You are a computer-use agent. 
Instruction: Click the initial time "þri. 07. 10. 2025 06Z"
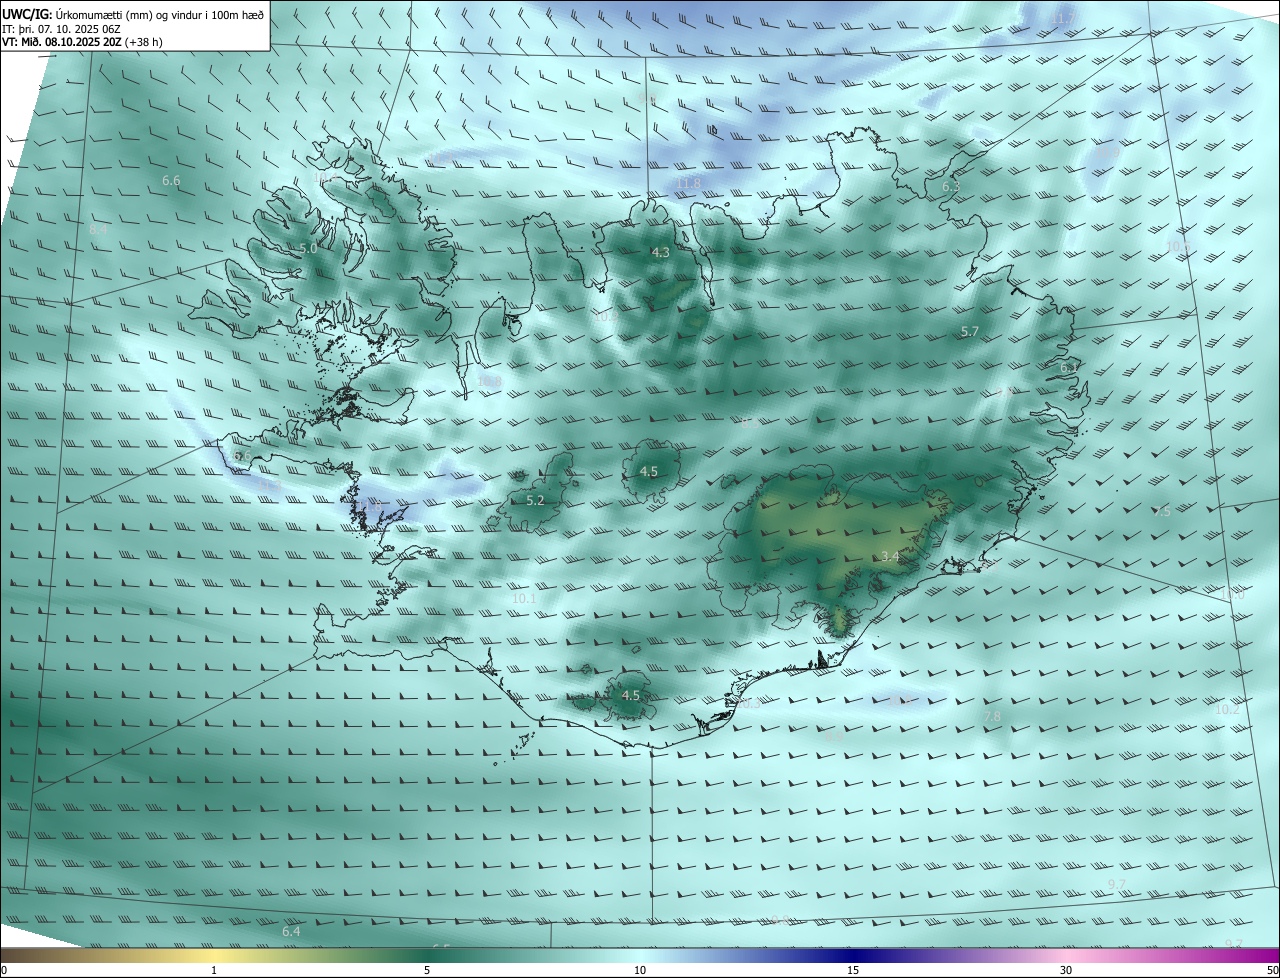69,29
